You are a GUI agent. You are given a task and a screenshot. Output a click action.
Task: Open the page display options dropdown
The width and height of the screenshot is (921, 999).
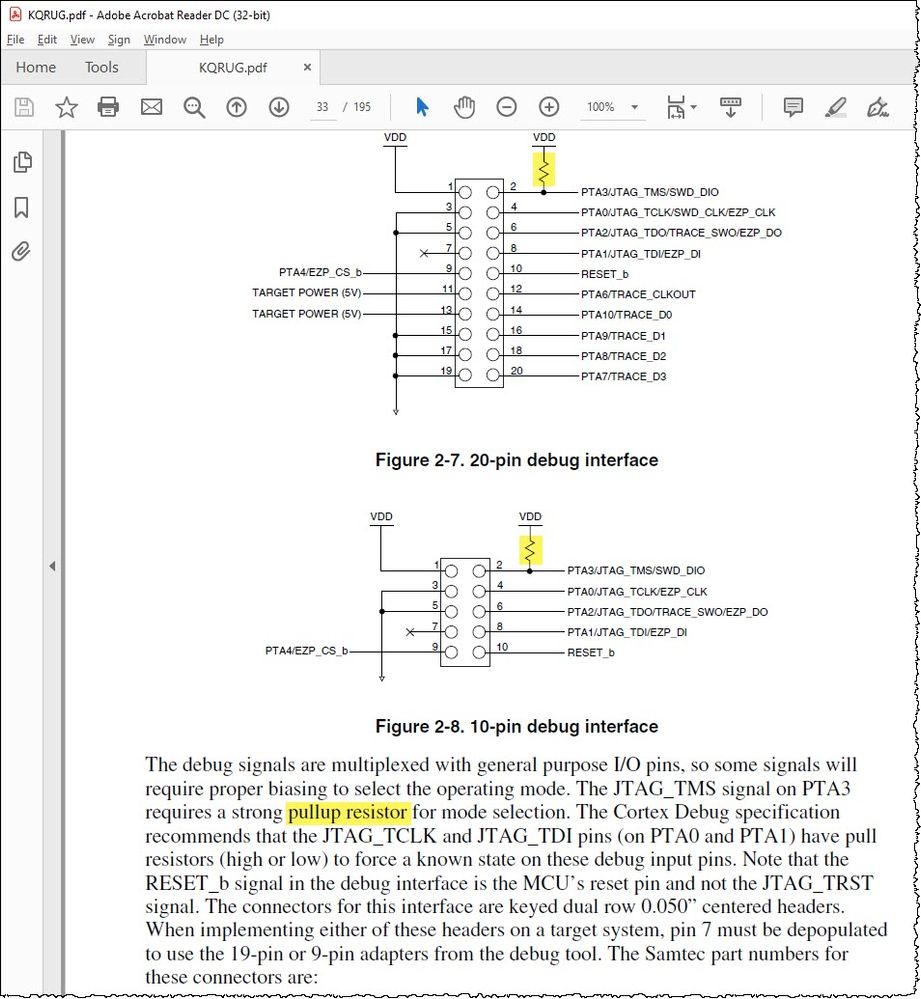[692, 107]
